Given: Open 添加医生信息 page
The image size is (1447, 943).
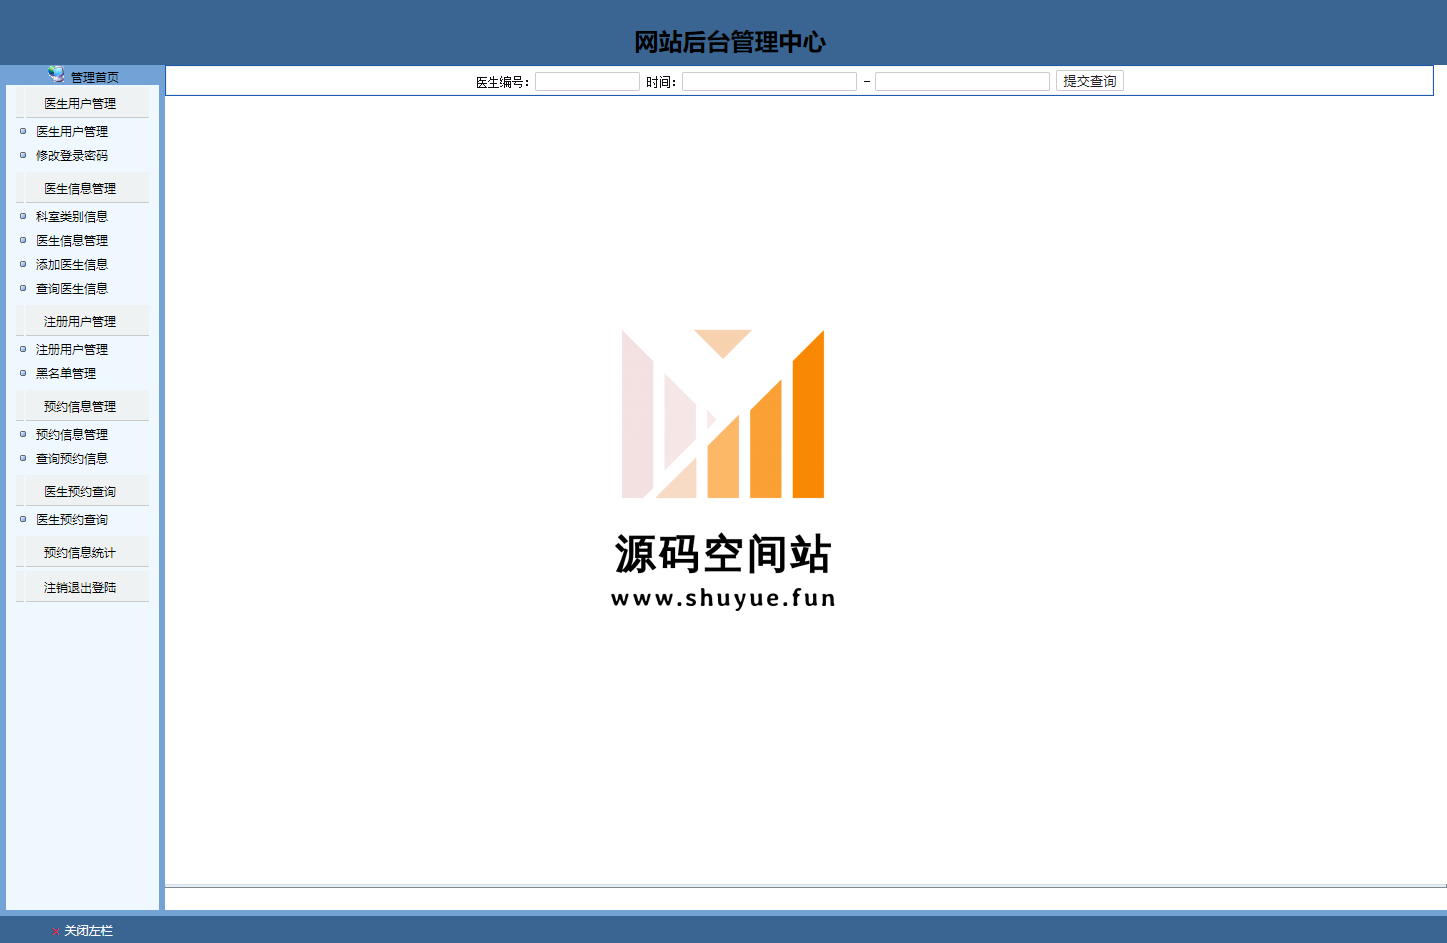Looking at the screenshot, I should click(x=72, y=264).
